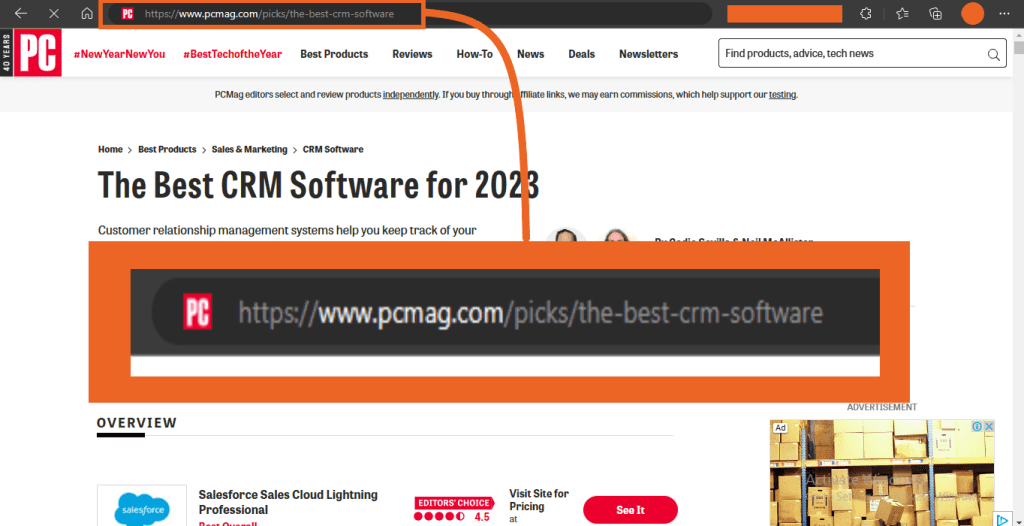
Task: Open the Newsletters menu
Action: coord(648,54)
